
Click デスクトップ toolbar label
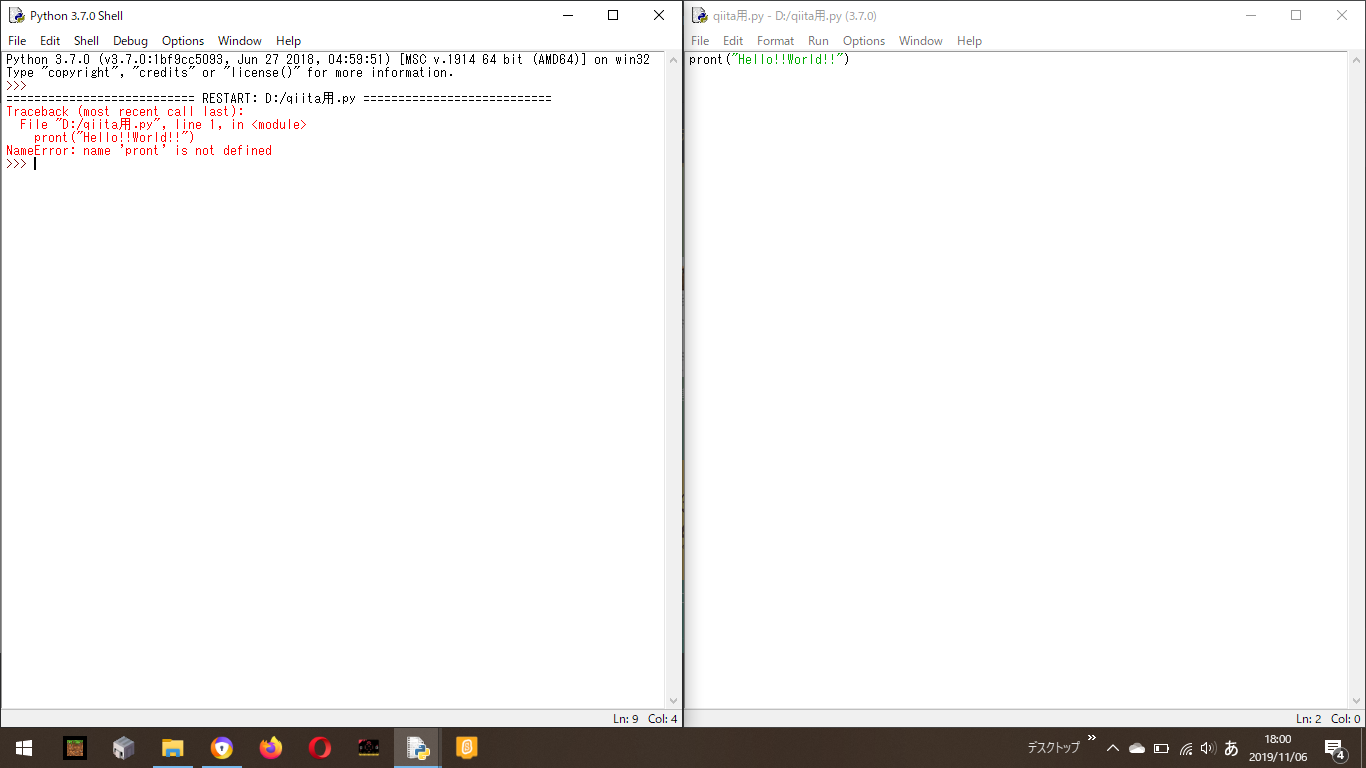(x=1054, y=748)
